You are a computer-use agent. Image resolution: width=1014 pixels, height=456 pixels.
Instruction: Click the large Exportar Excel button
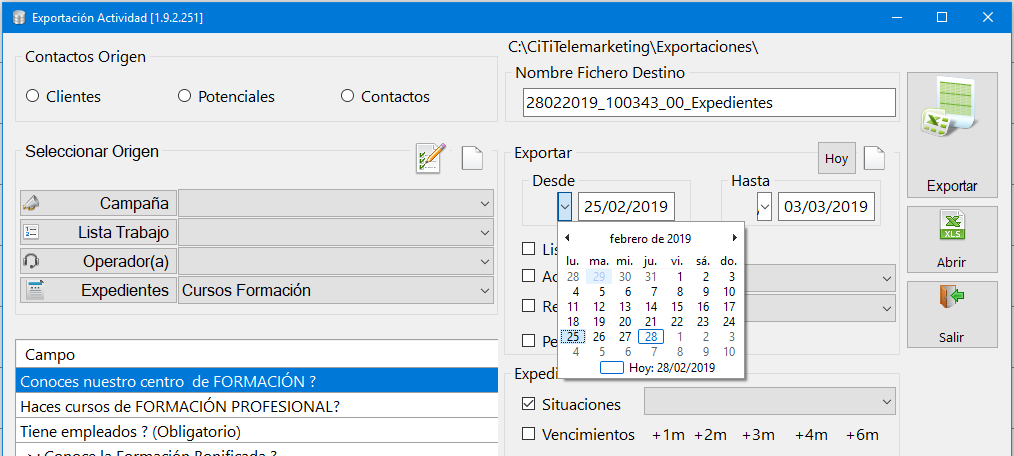point(952,135)
